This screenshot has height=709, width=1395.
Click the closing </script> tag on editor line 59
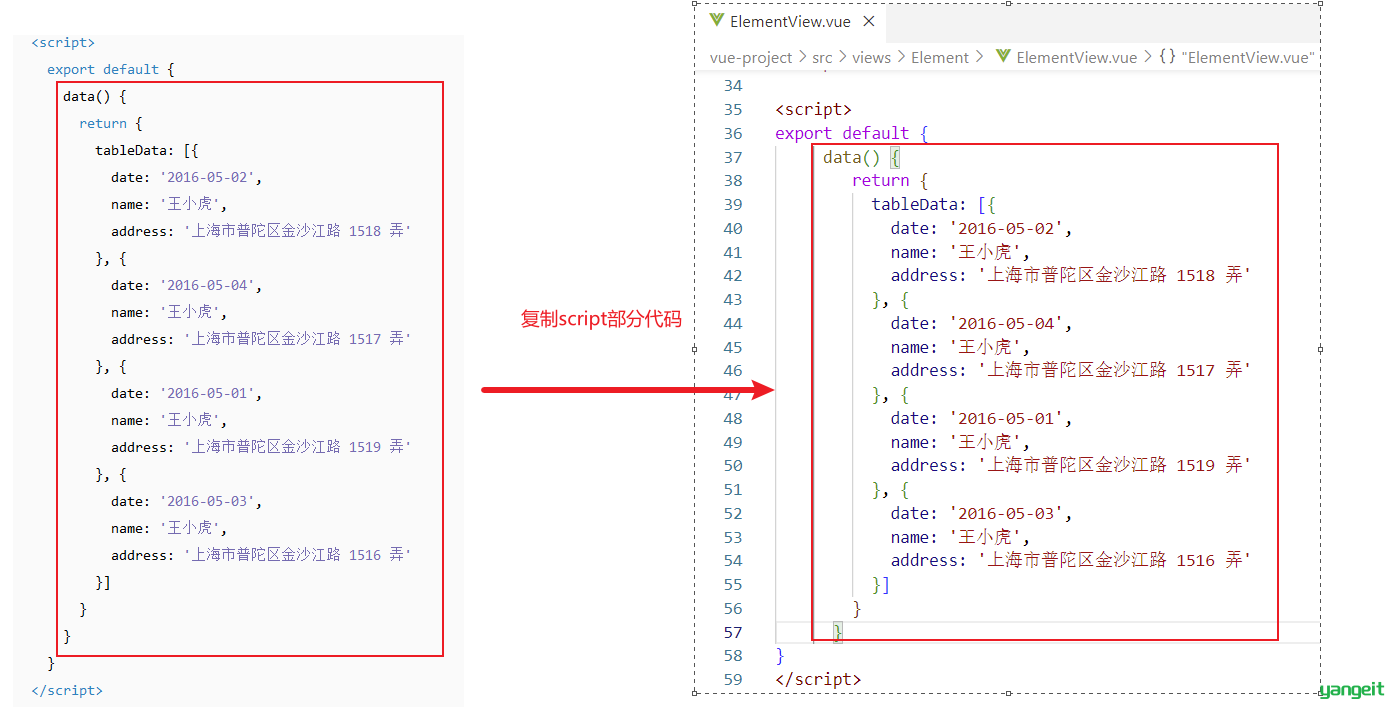817,680
